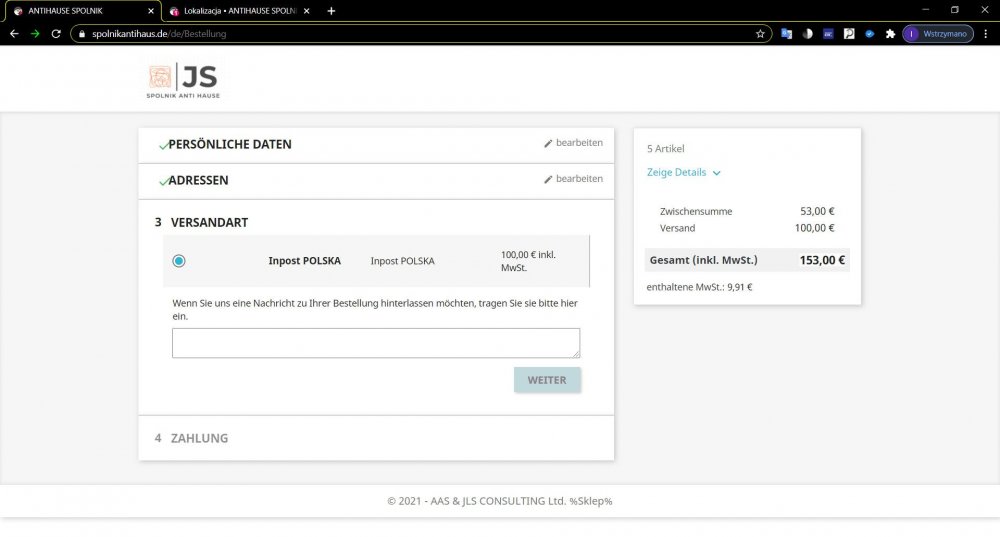
Task: Open the Wstrzymano profile button
Action: [x=938, y=34]
